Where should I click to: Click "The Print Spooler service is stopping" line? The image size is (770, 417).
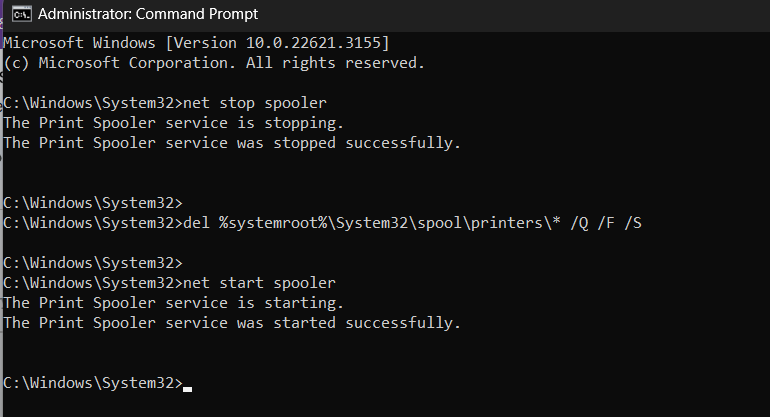(x=173, y=123)
